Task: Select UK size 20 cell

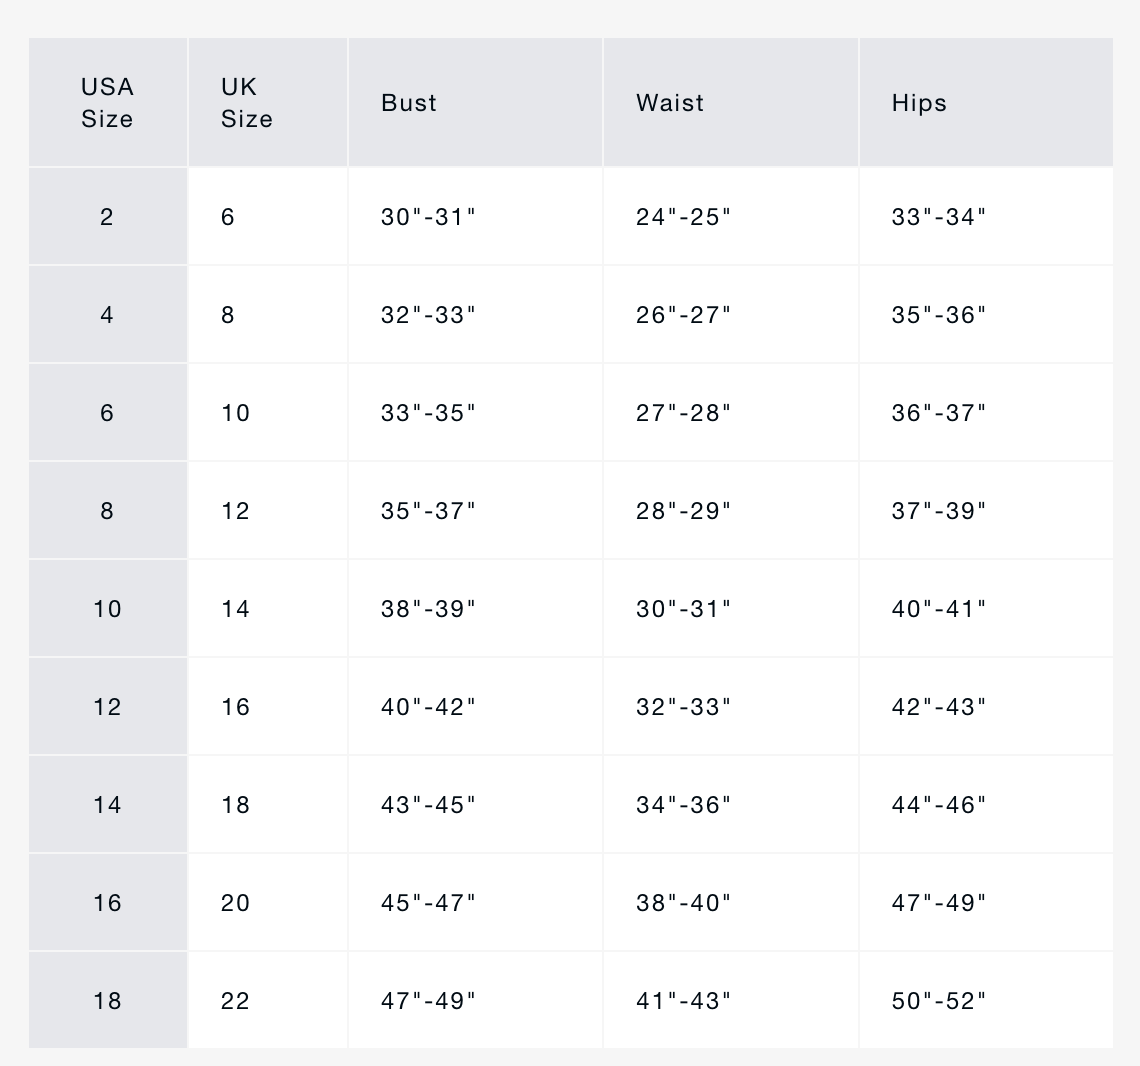Action: 268,903
